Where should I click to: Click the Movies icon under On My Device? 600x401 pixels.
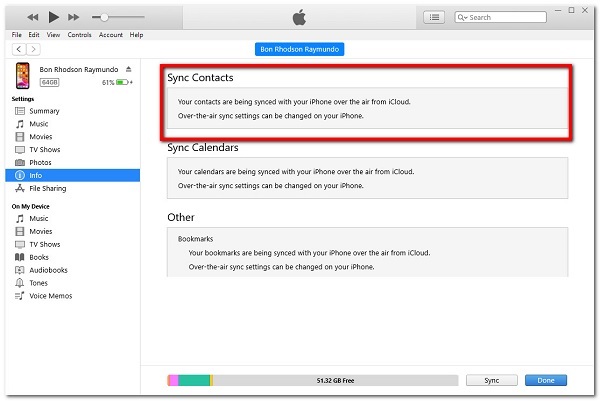pyautogui.click(x=20, y=231)
